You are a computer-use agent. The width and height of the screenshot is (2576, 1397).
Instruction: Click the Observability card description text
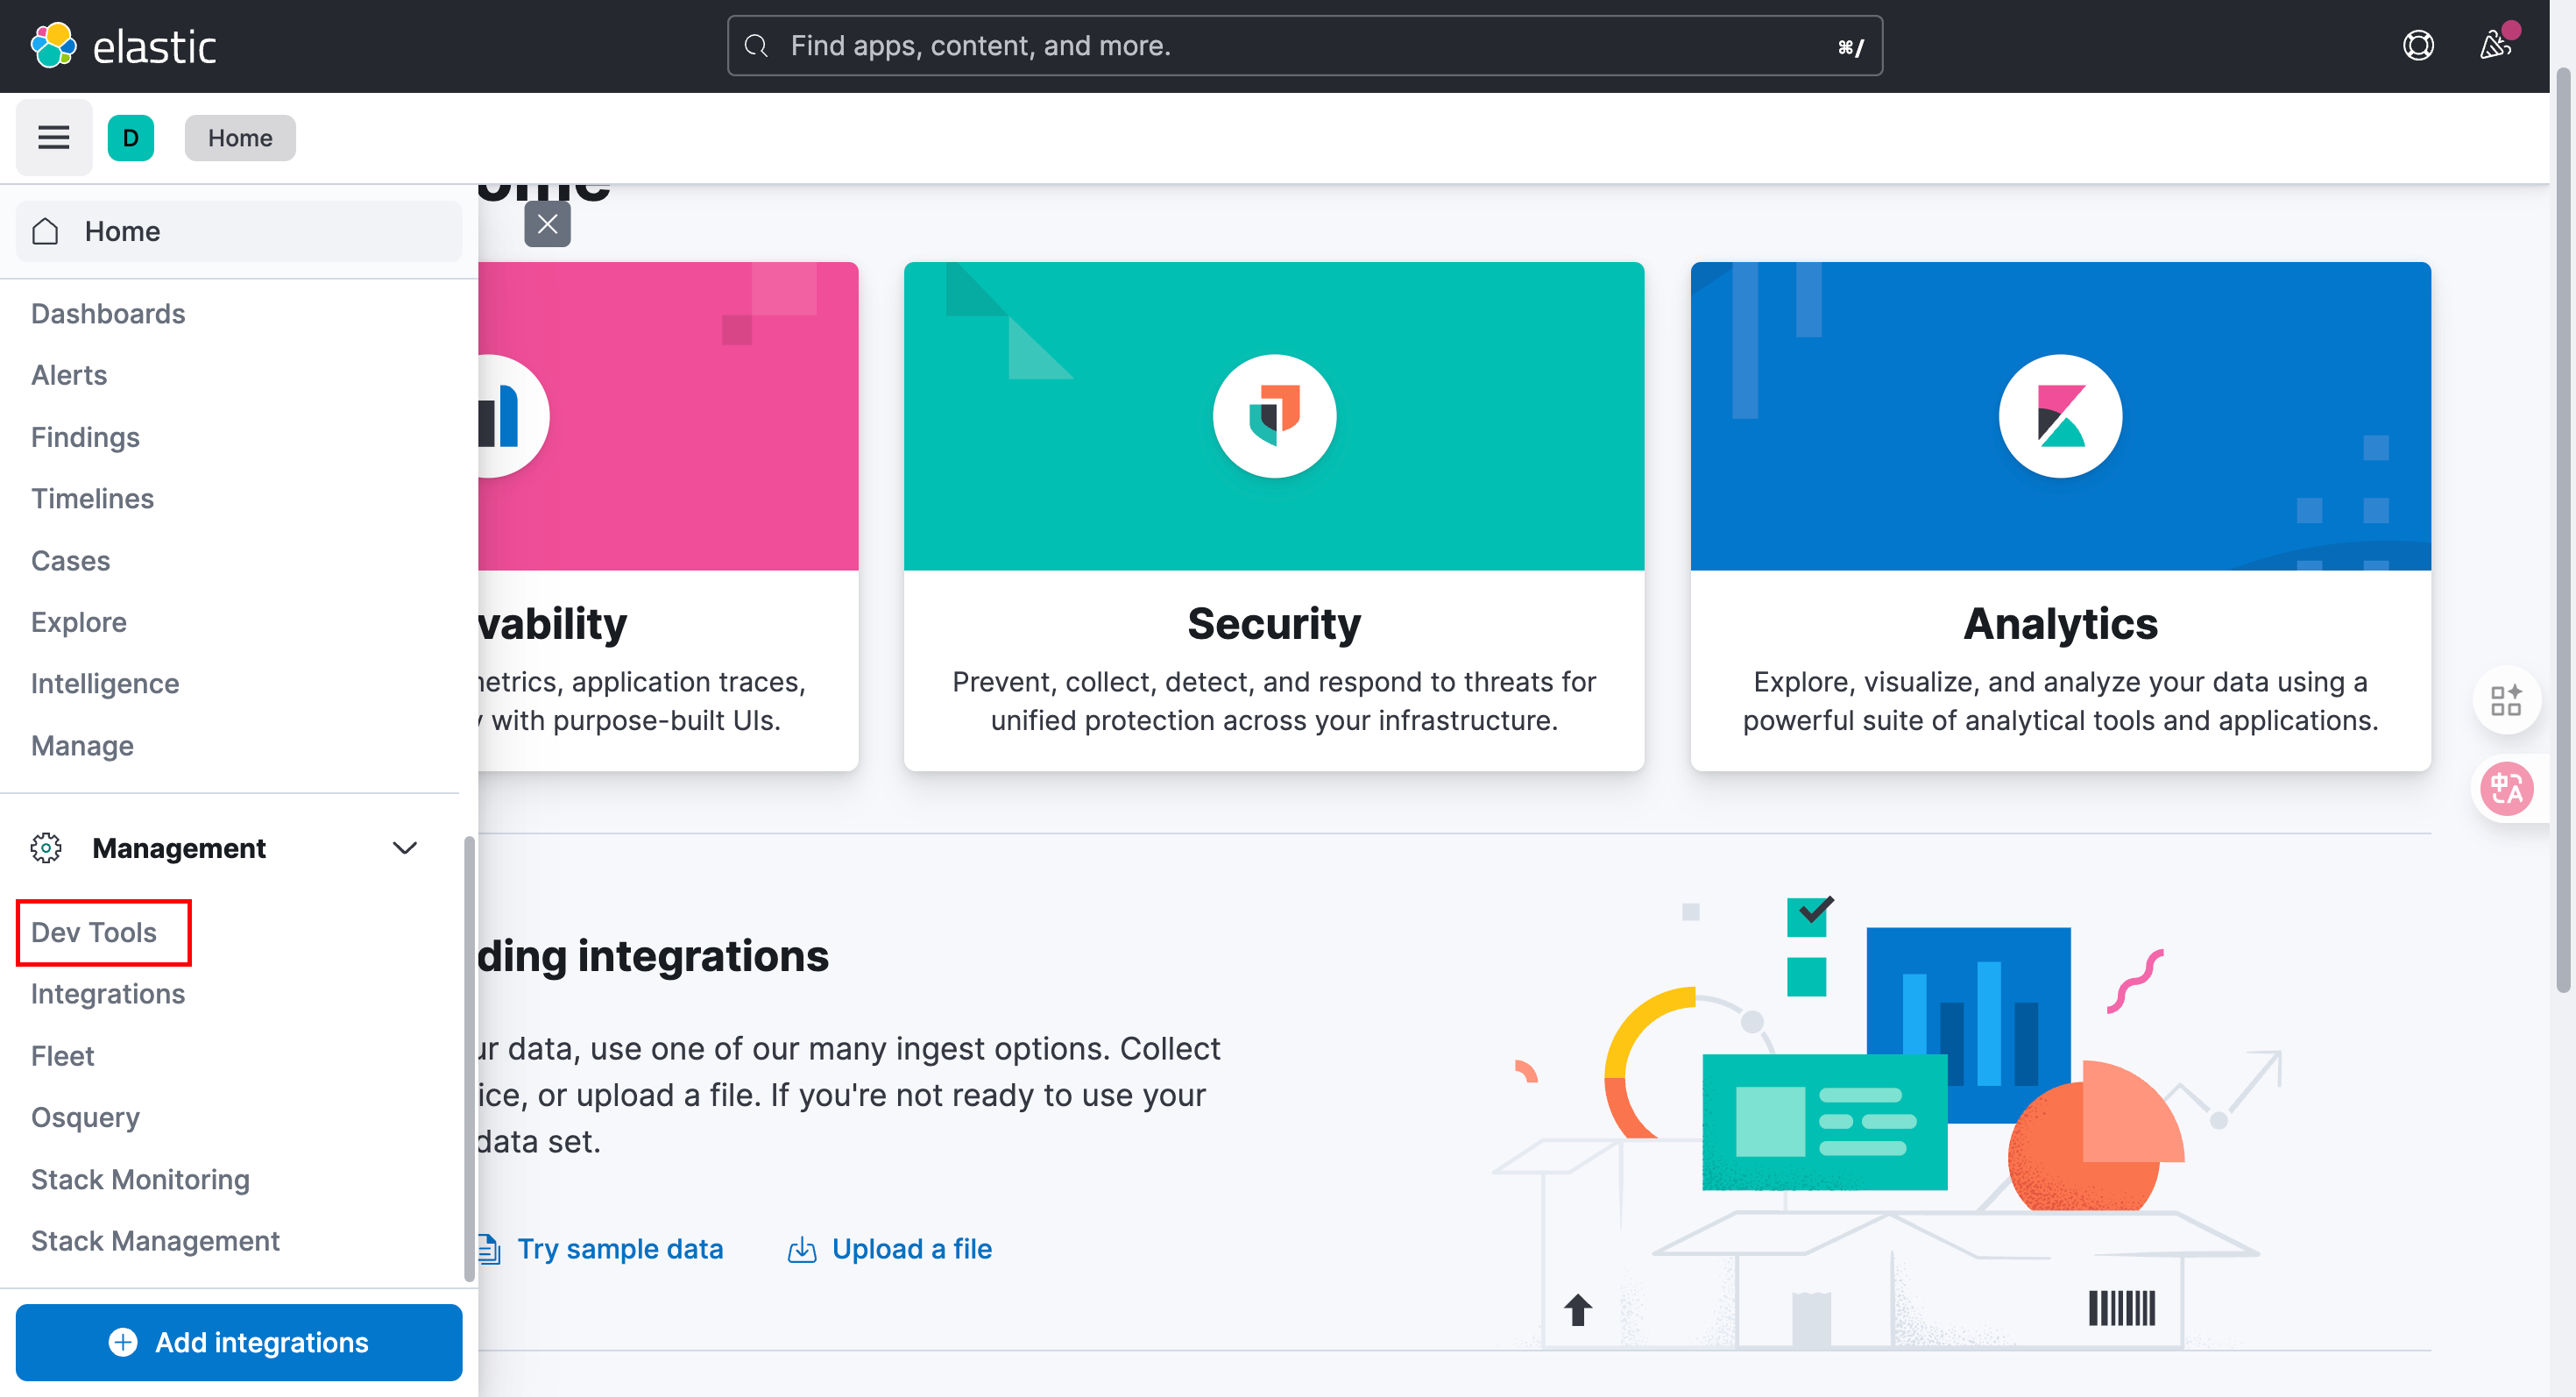641,700
